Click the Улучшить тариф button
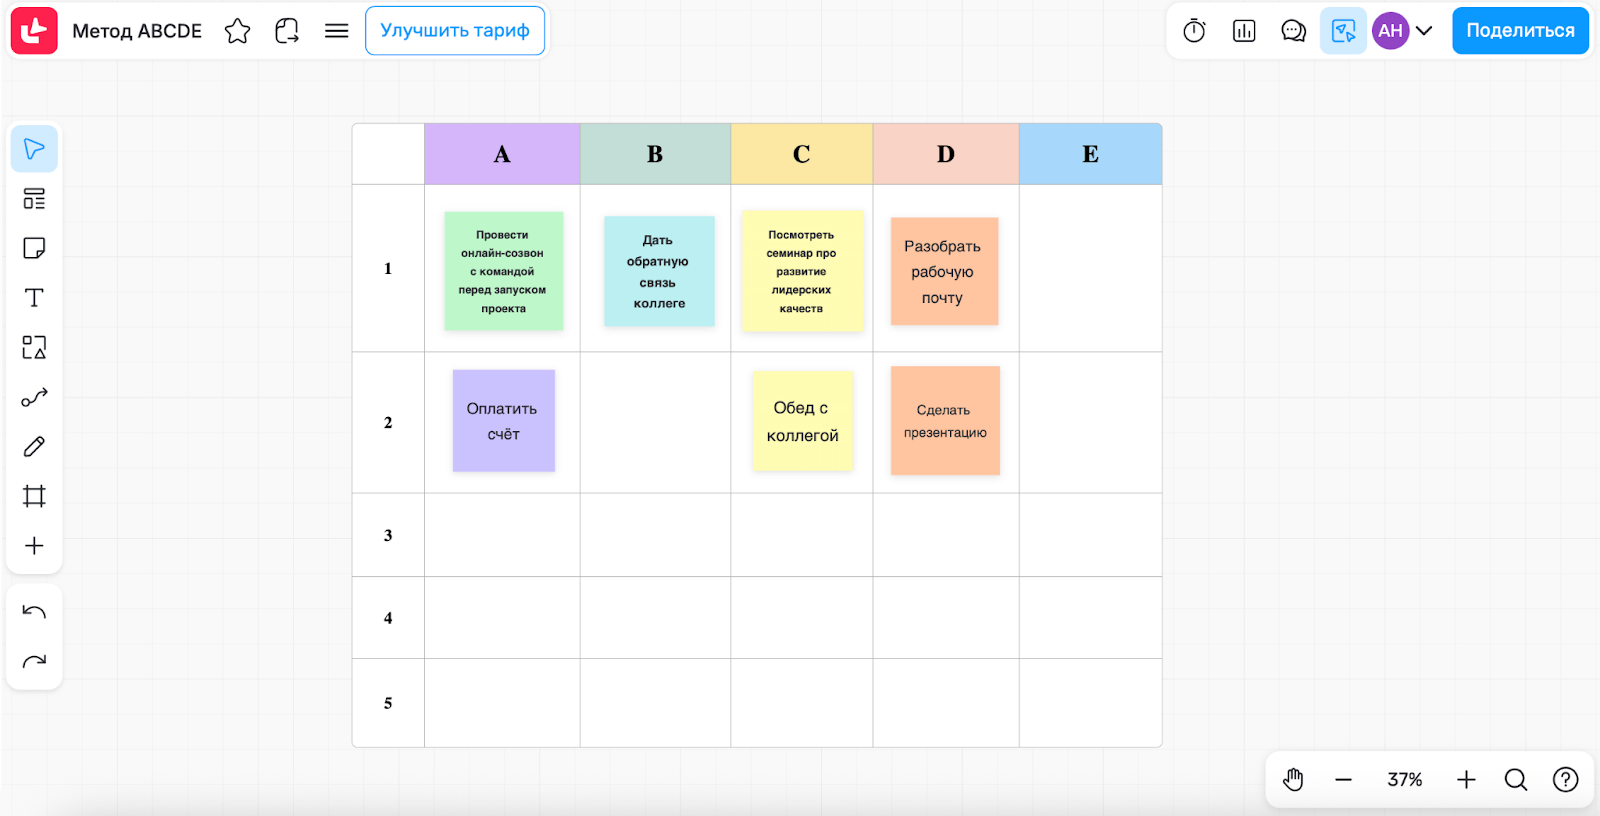This screenshot has width=1600, height=816. (455, 31)
